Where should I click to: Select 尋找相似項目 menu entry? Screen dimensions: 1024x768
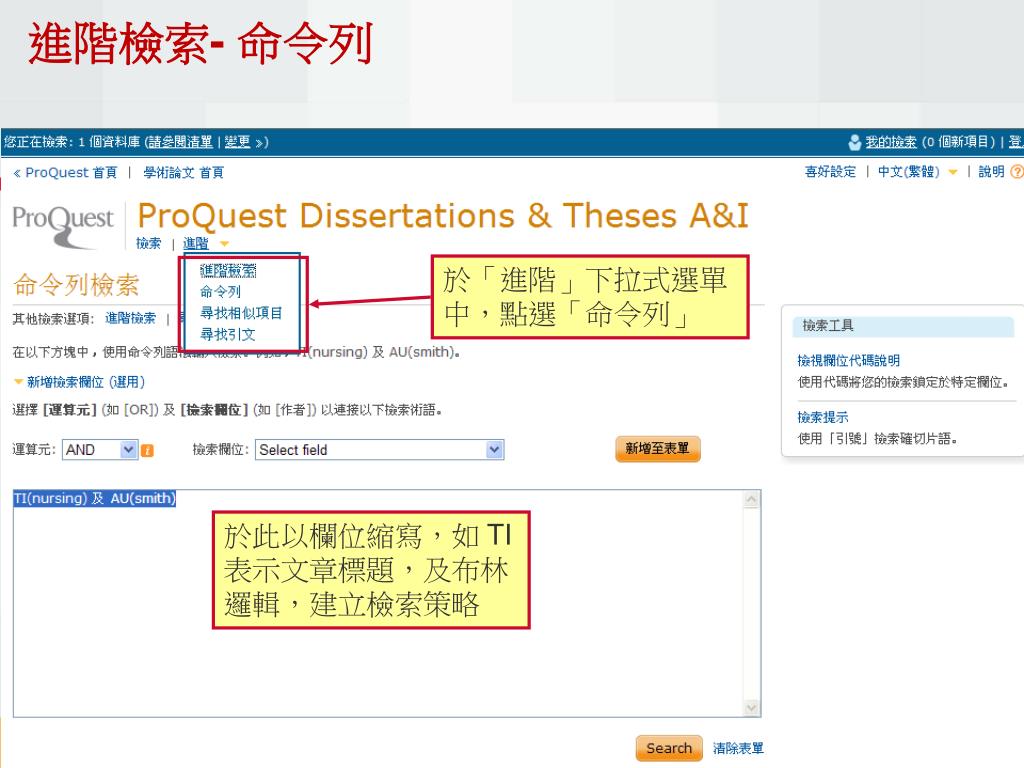coord(241,313)
